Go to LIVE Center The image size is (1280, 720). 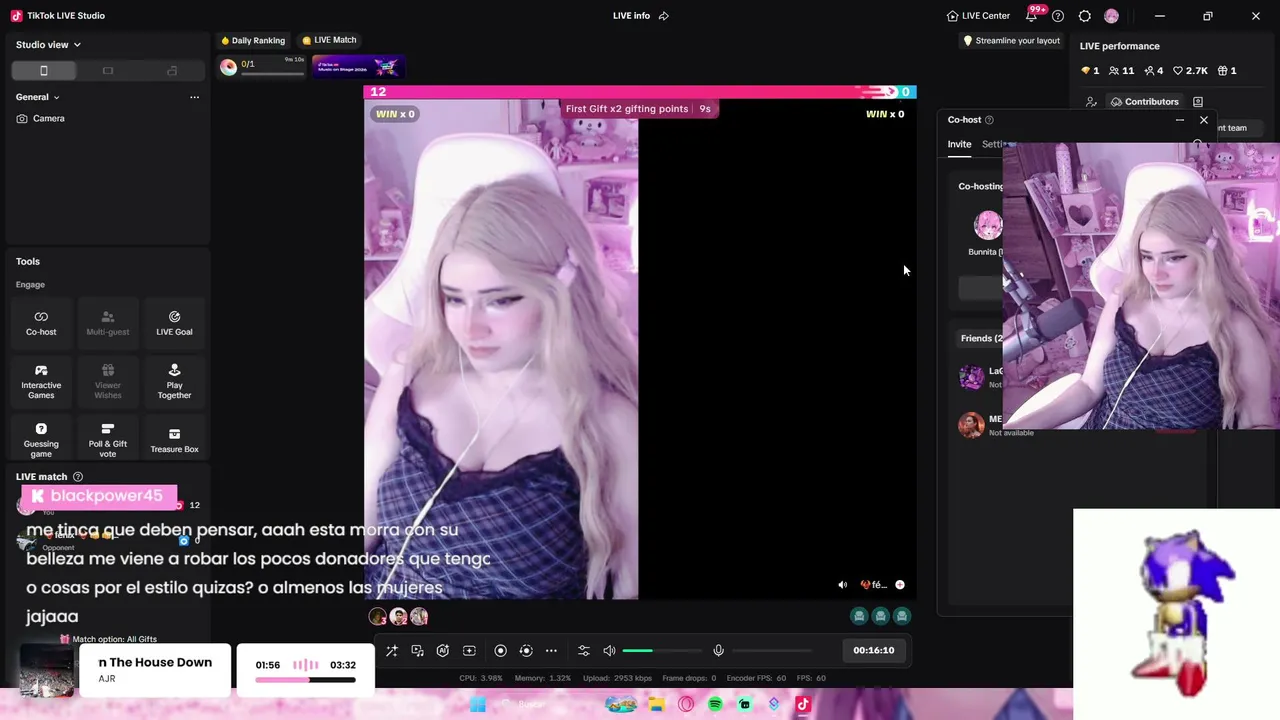click(978, 16)
